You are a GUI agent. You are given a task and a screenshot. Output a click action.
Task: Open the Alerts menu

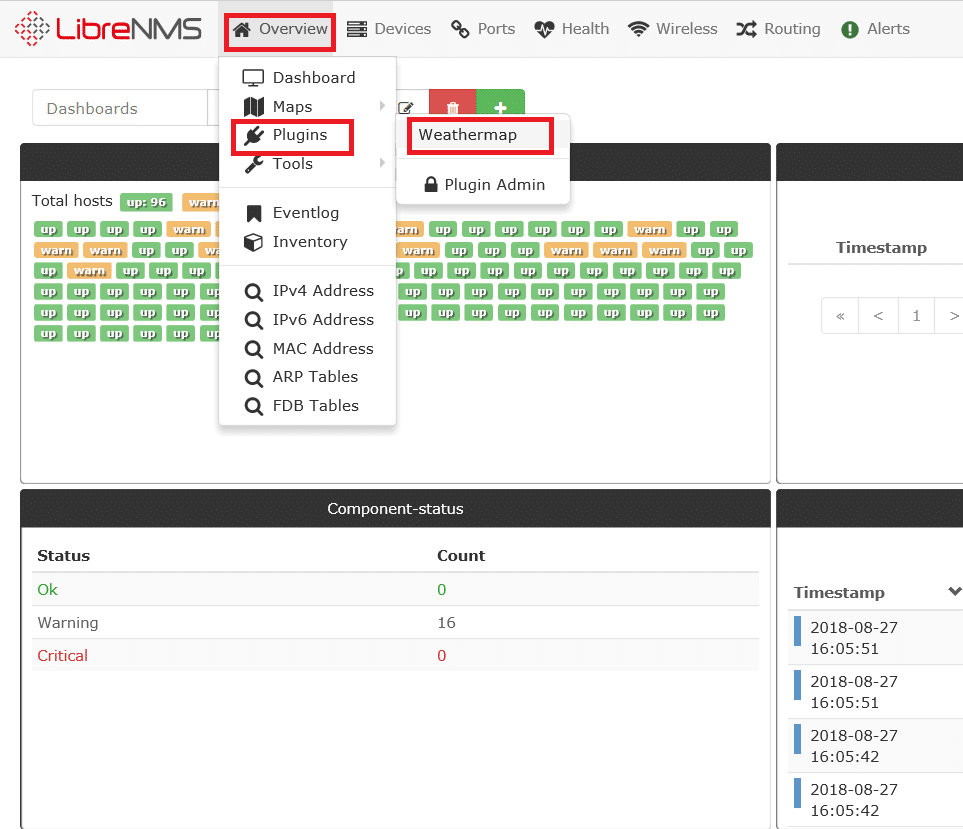click(x=875, y=29)
